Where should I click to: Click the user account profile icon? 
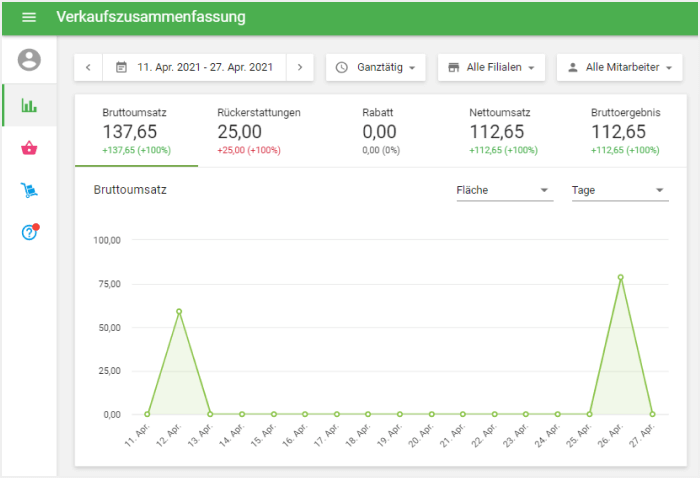coord(29,60)
